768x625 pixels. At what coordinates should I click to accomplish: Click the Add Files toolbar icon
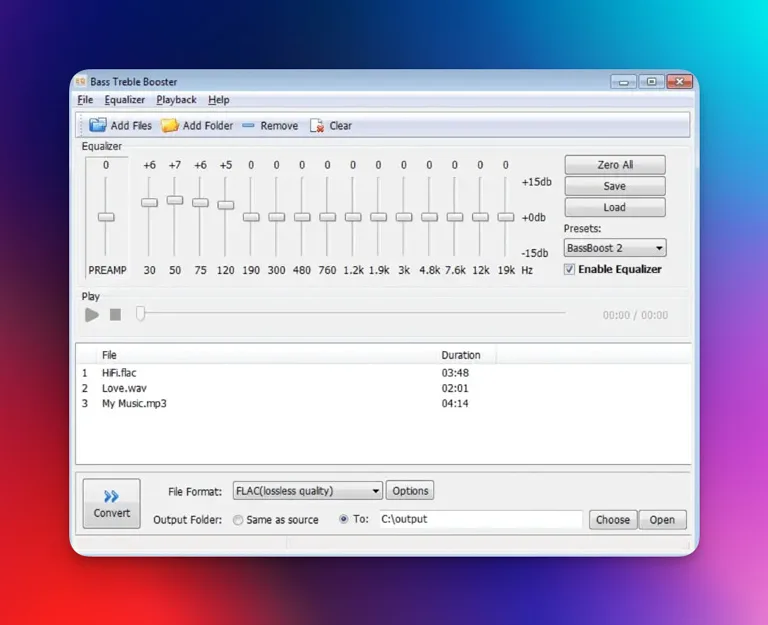click(x=97, y=125)
